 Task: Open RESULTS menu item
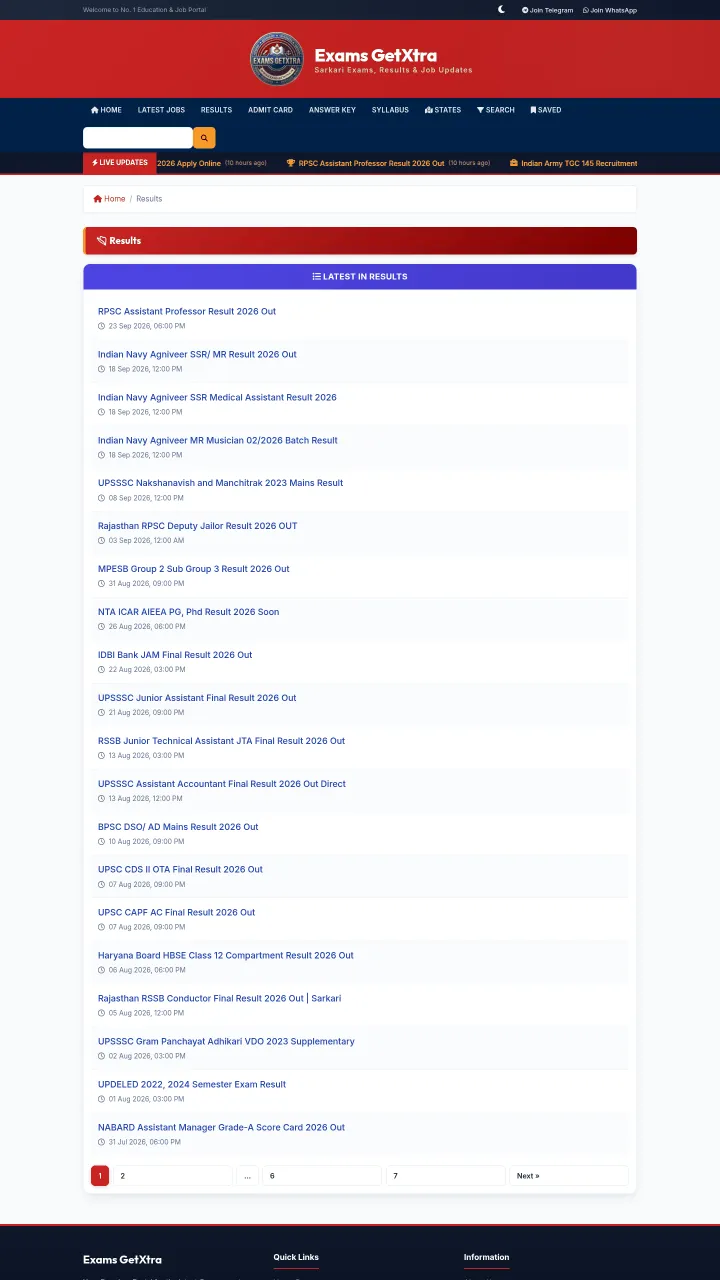[216, 110]
